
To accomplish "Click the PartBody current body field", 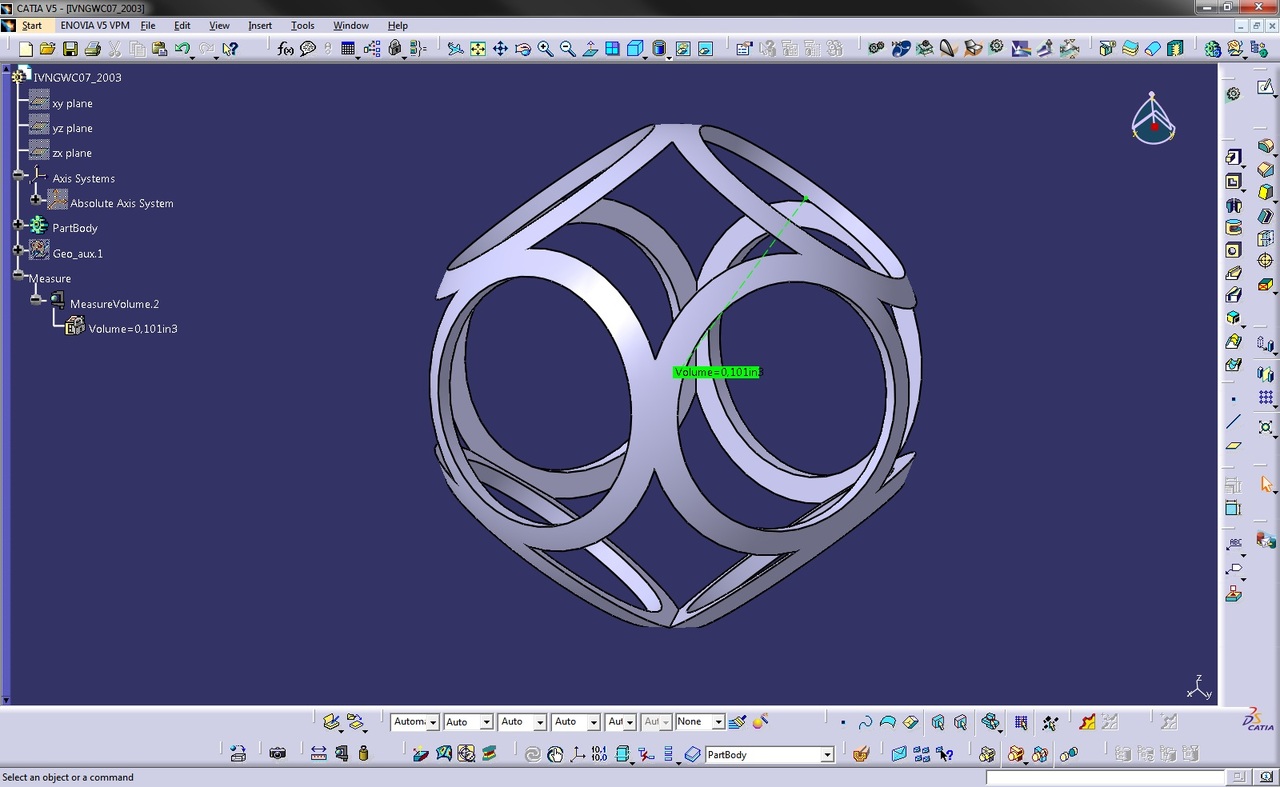I will tap(763, 755).
